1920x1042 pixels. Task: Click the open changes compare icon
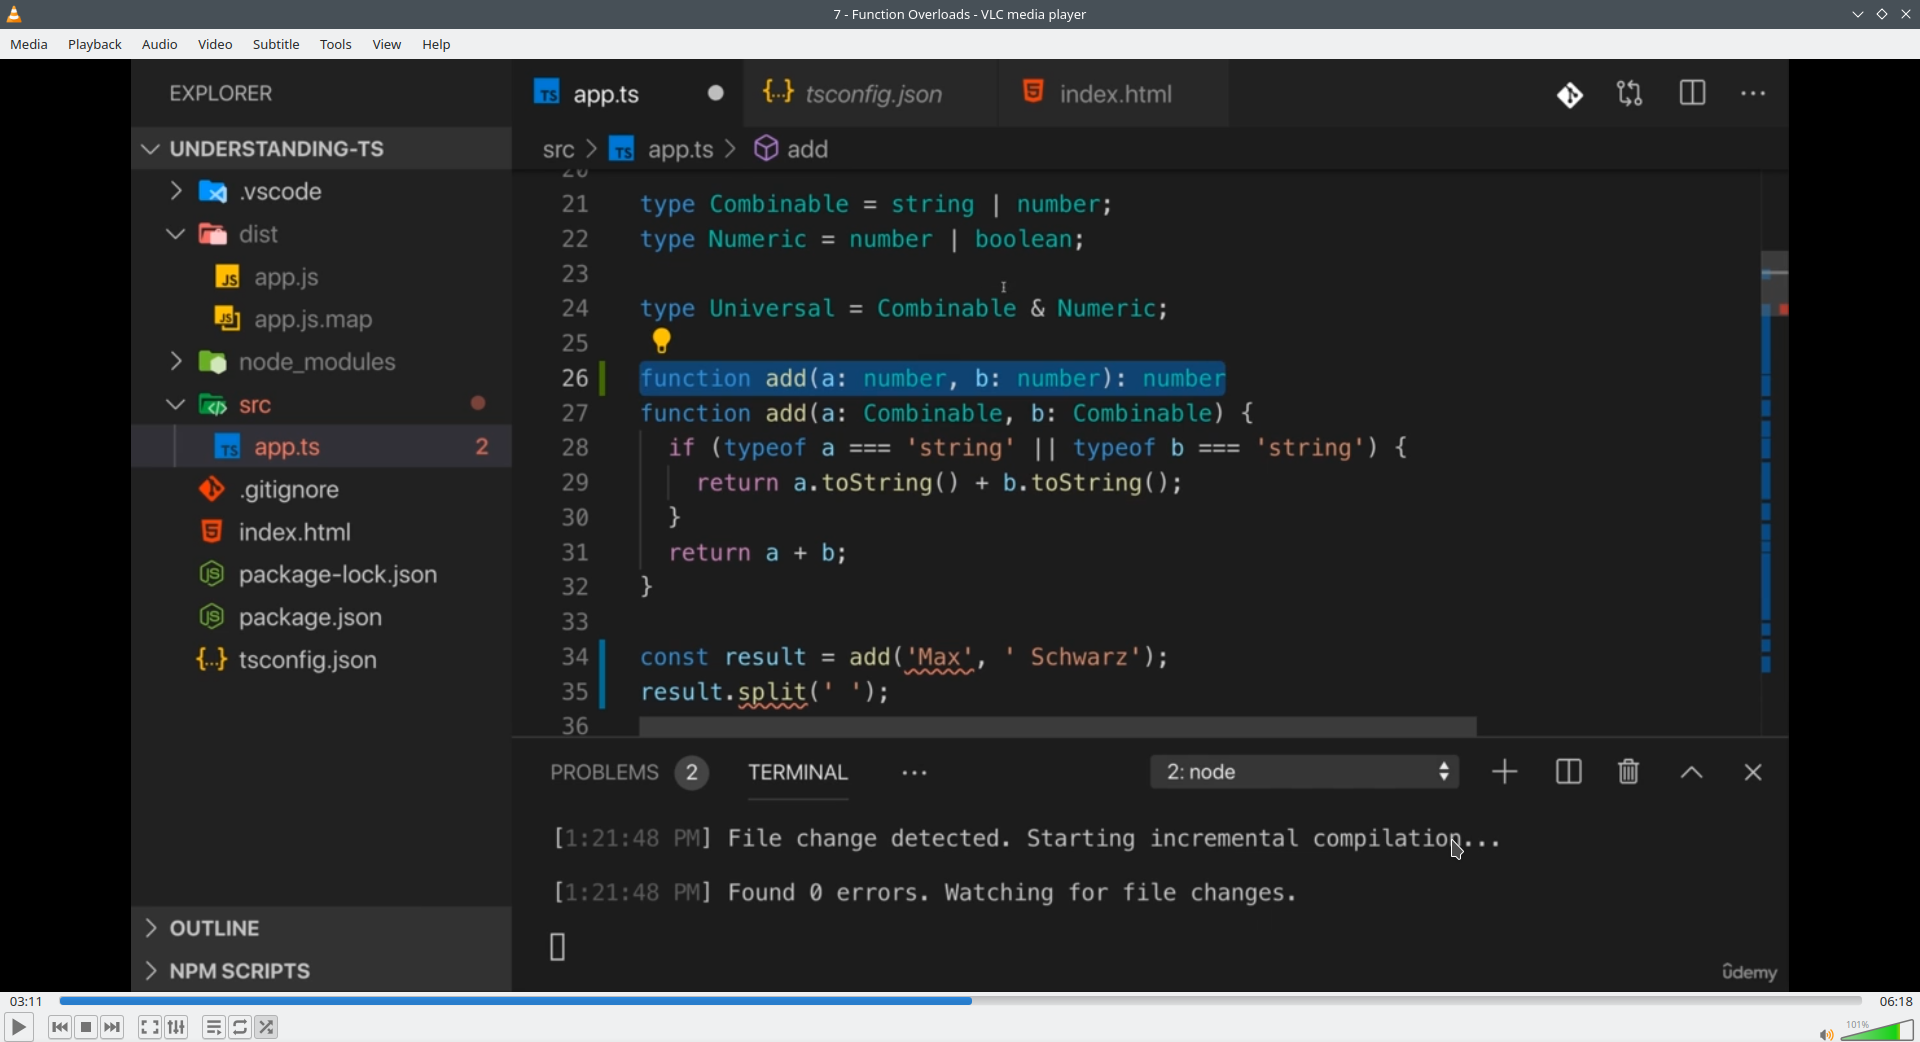[x=1631, y=94]
